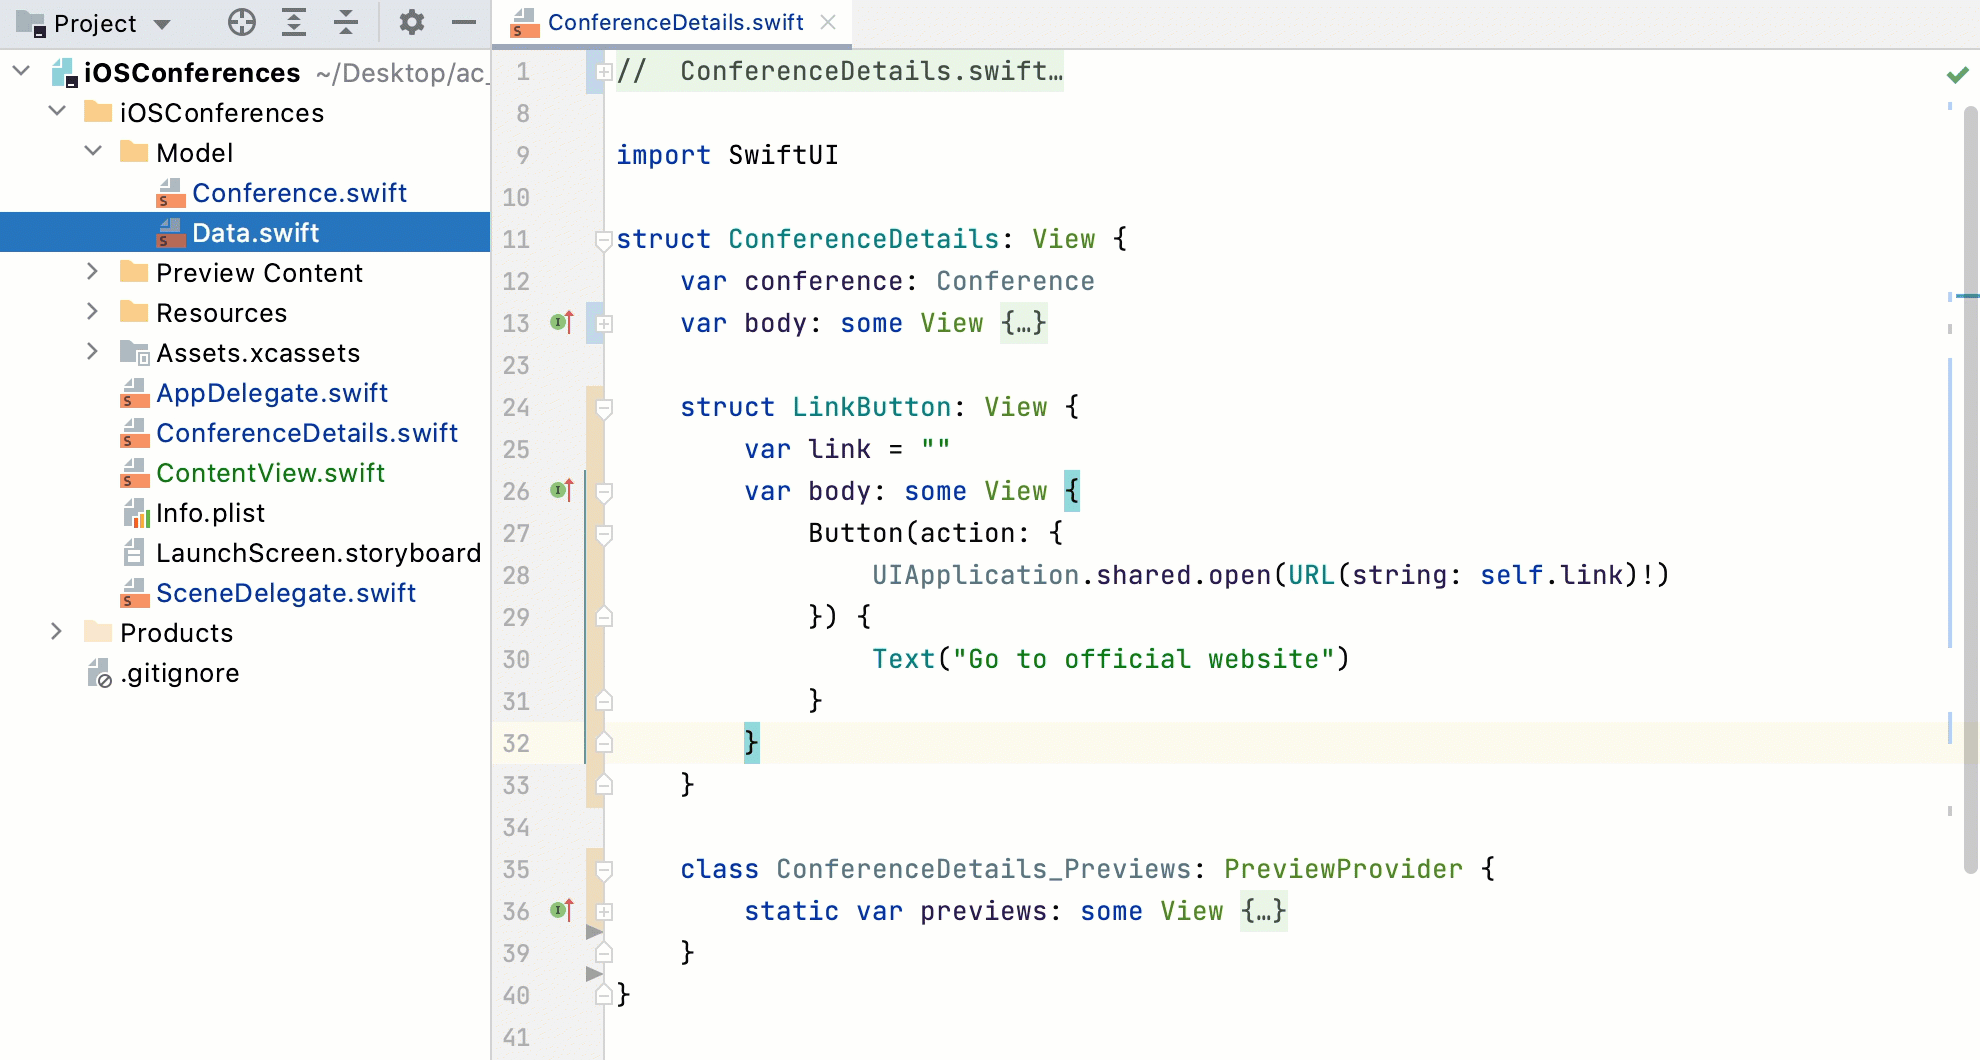1980x1060 pixels.
Task: Expand the Products node
Action: (x=56, y=631)
